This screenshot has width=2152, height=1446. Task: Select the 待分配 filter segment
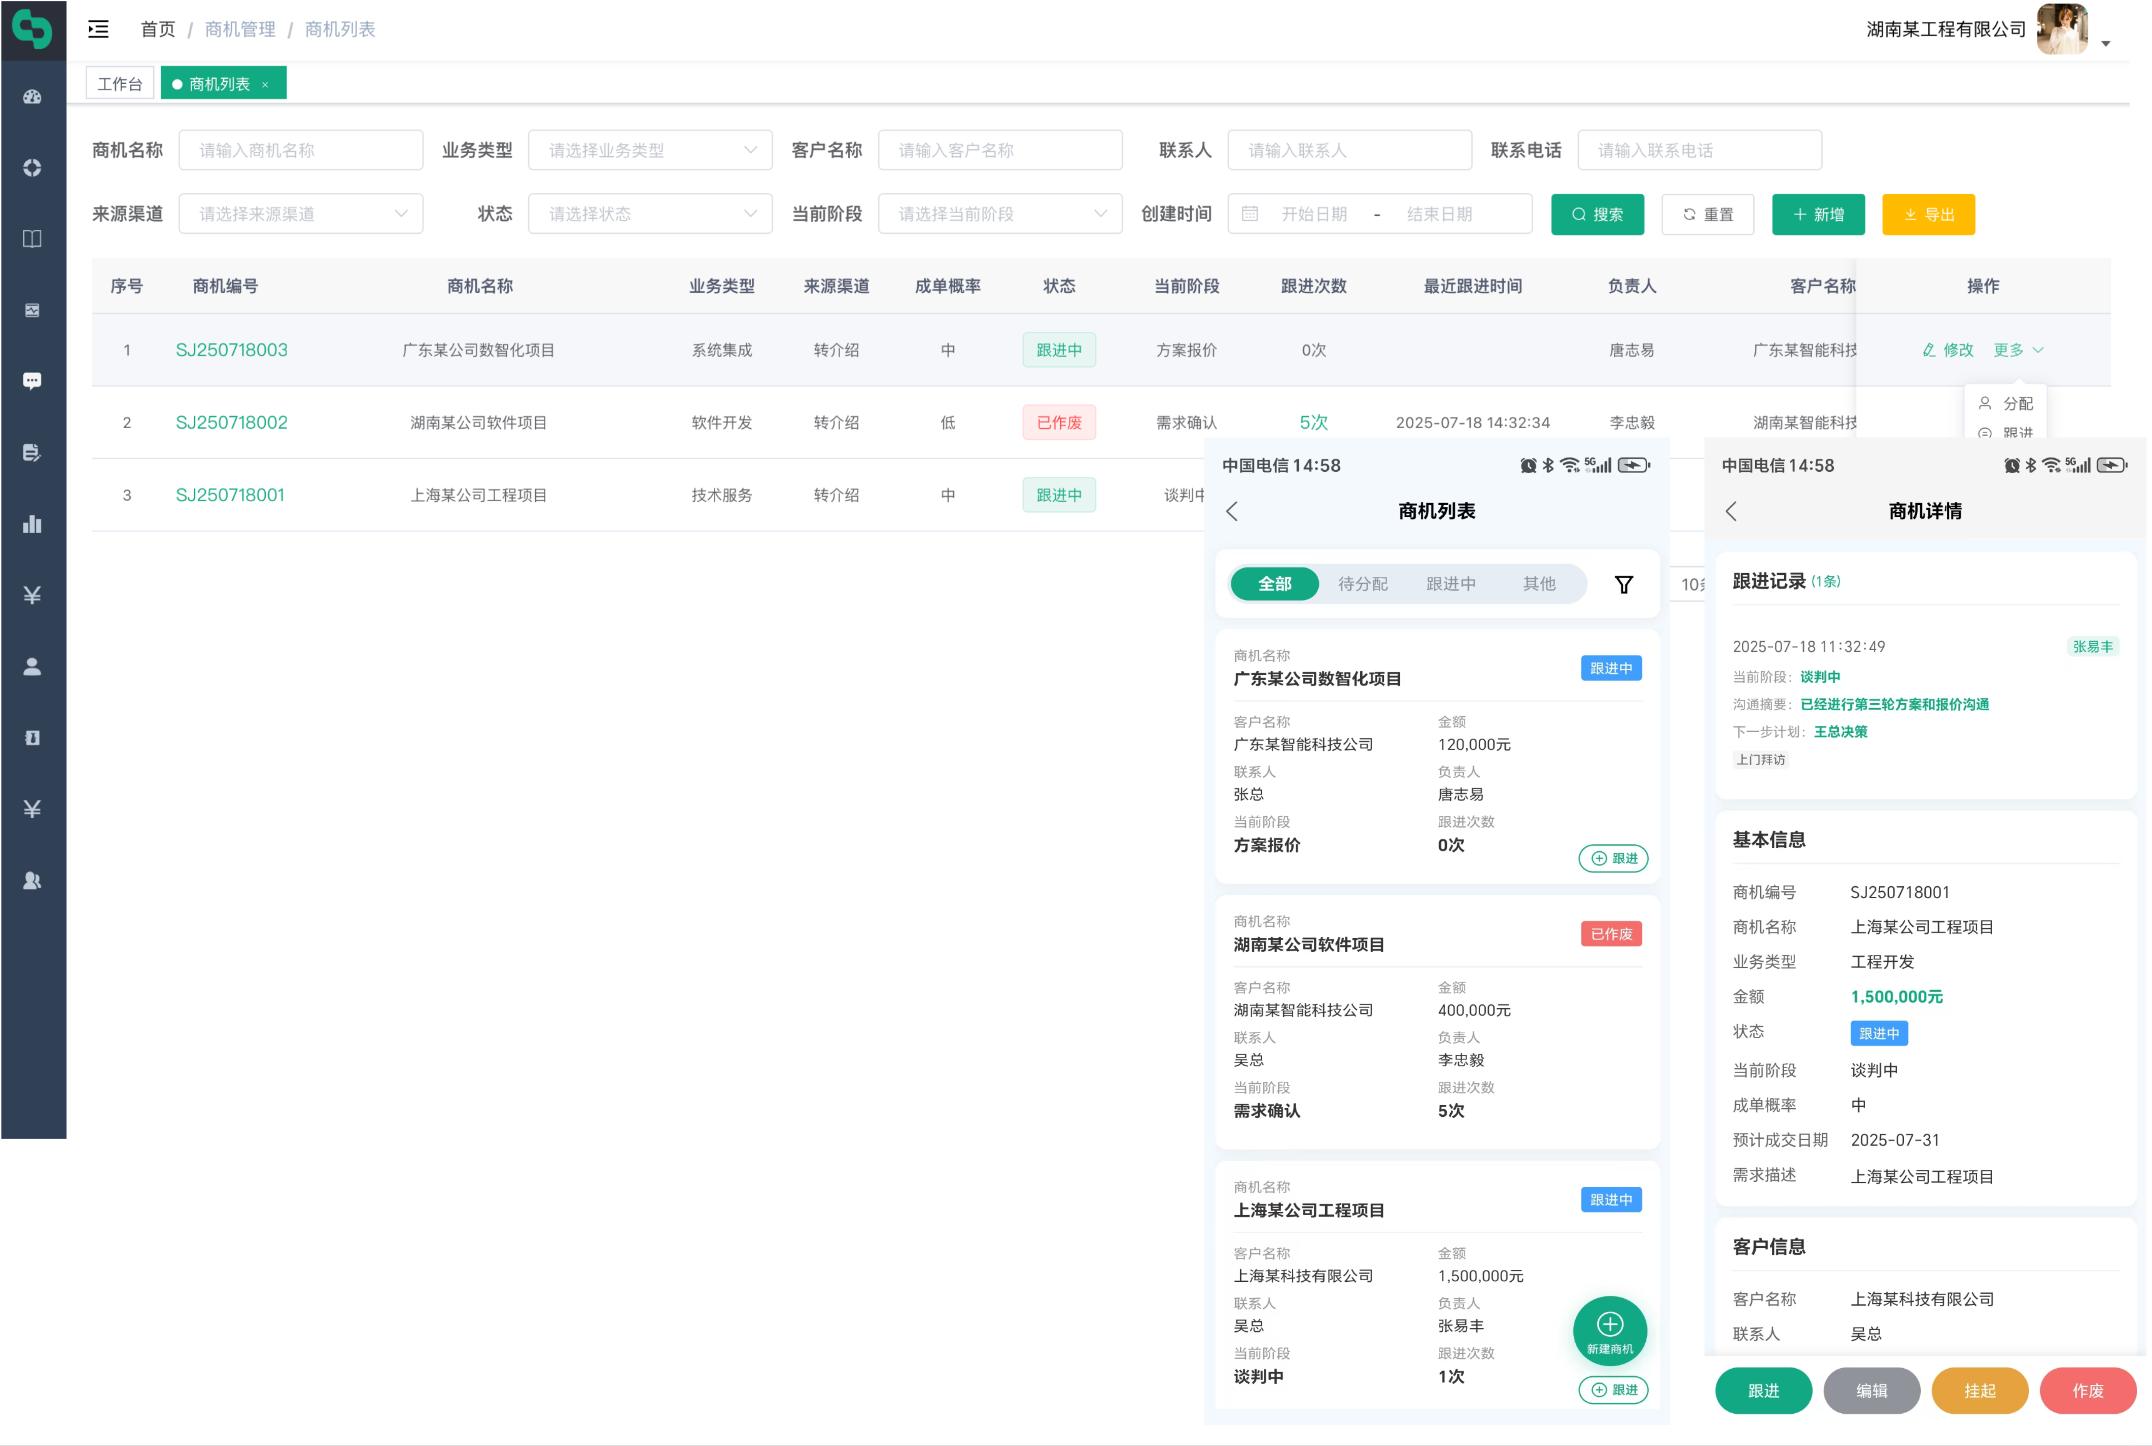[x=1362, y=584]
